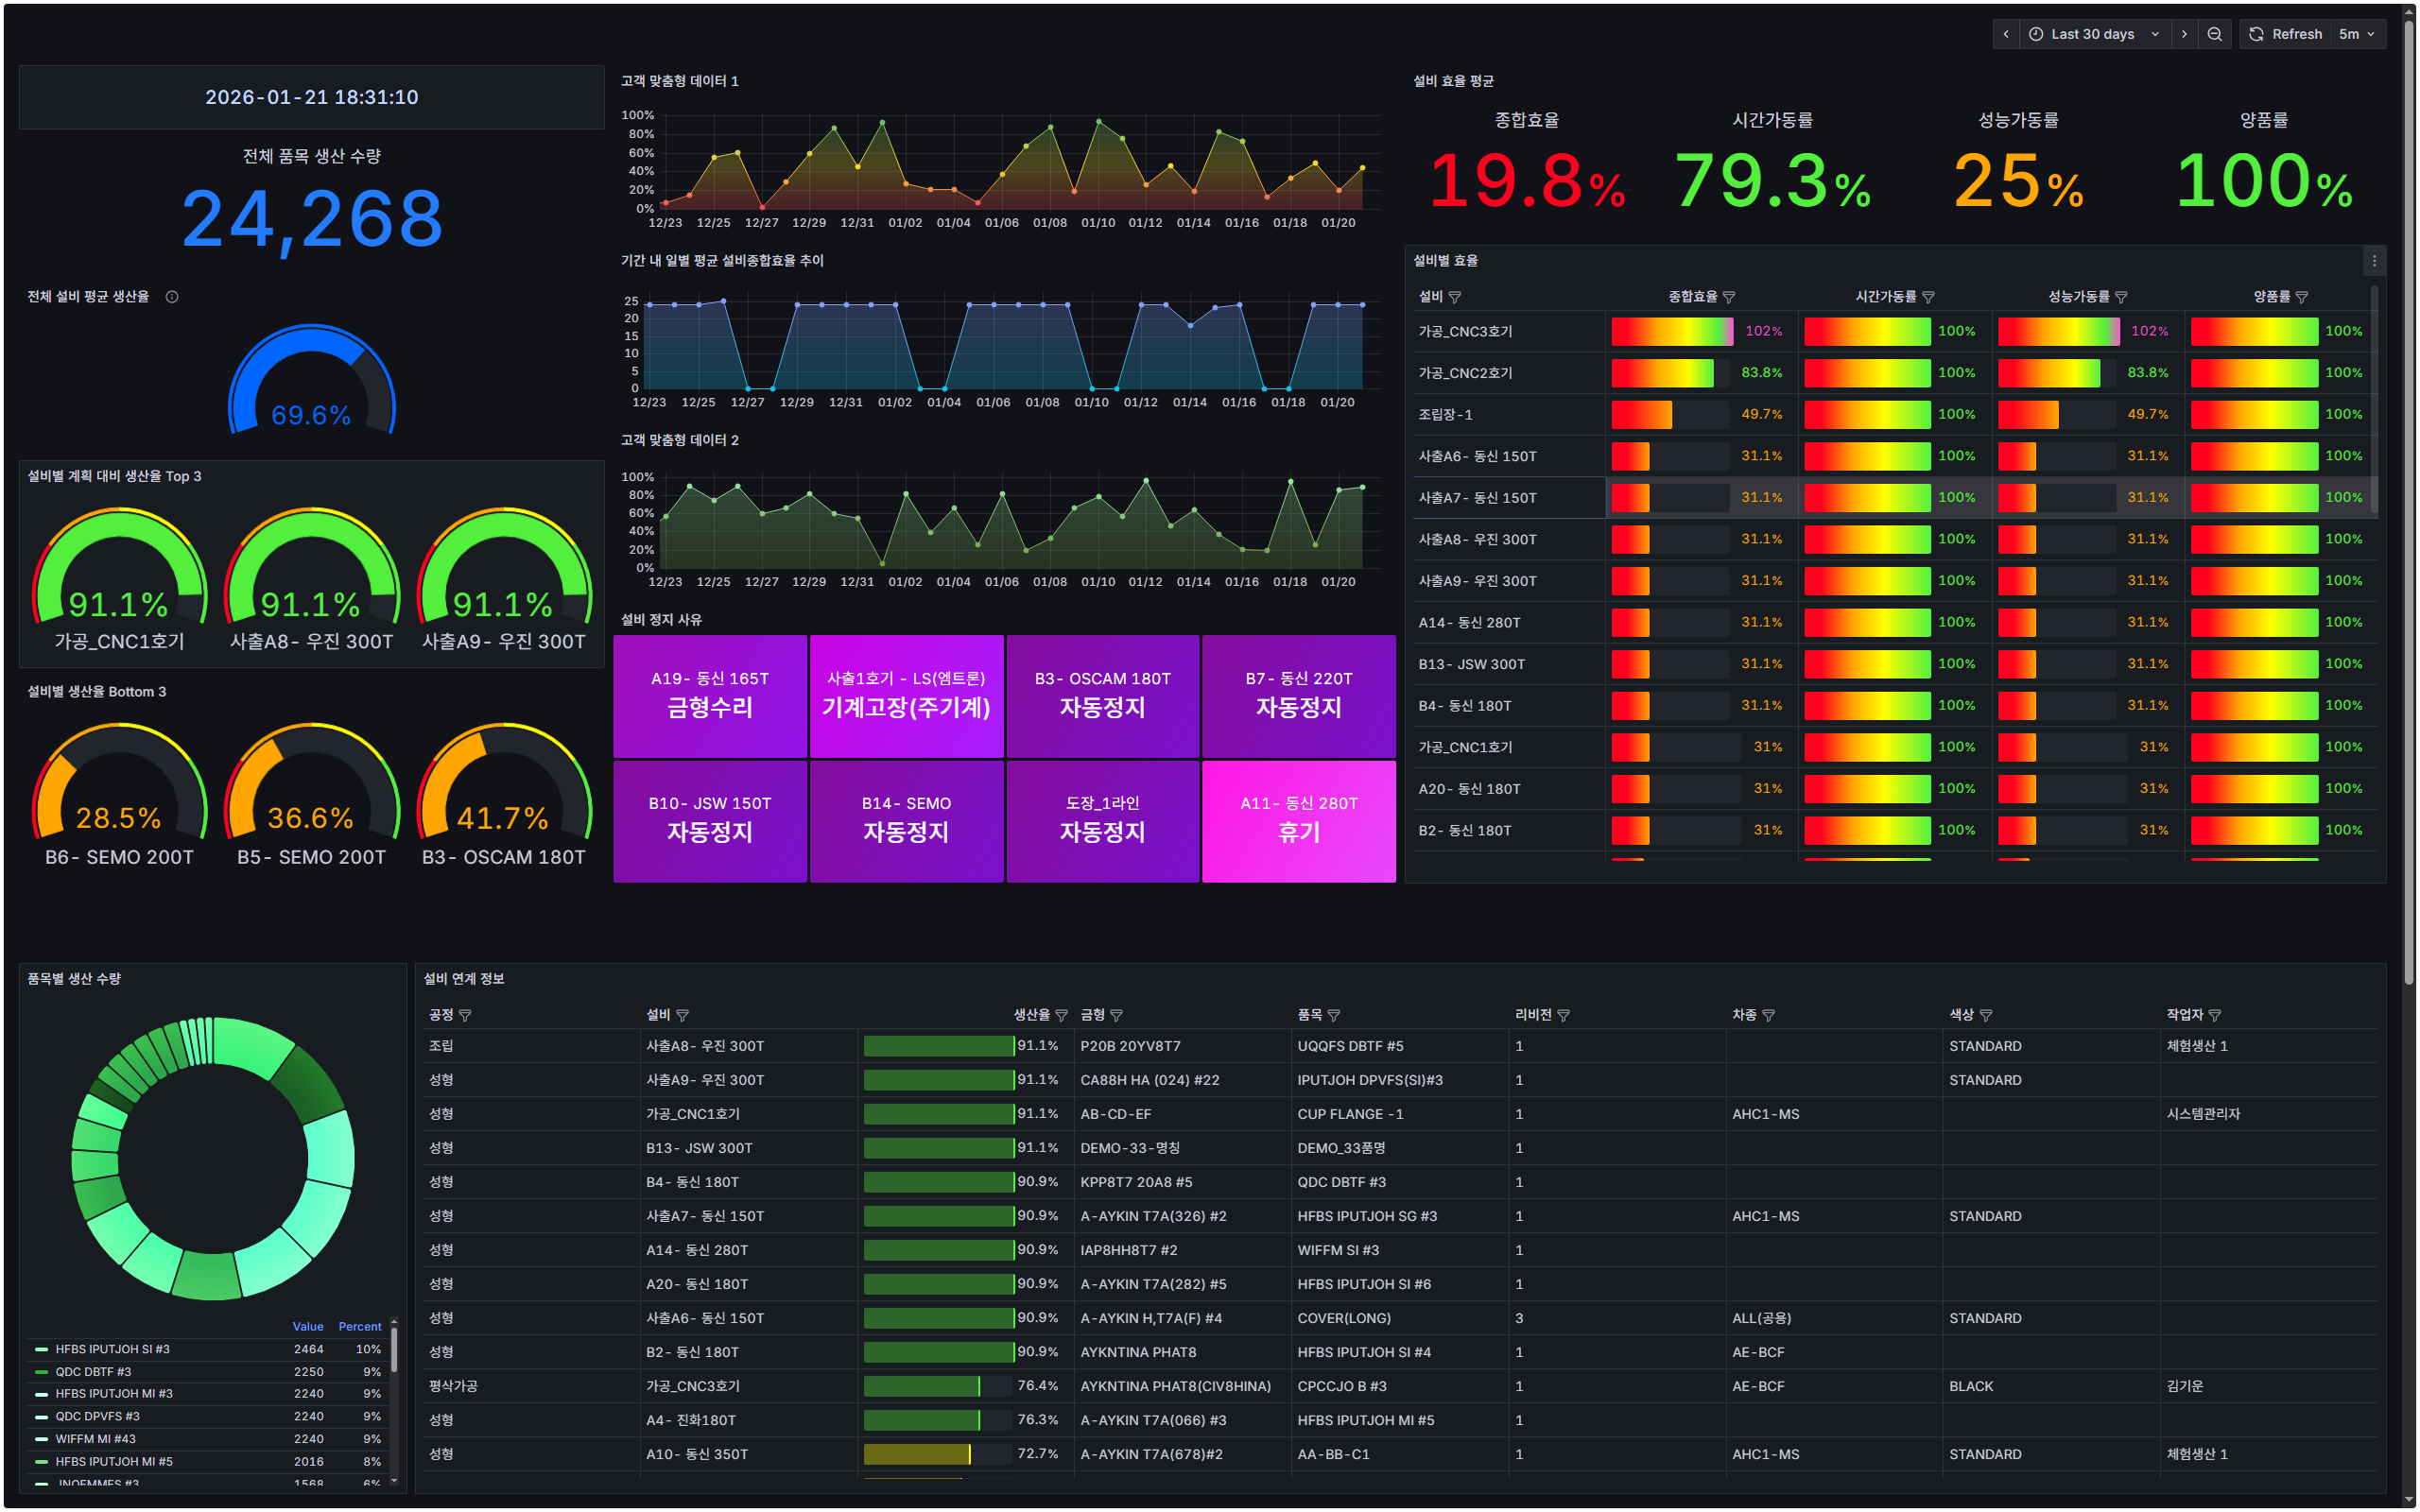Image resolution: width=2420 pixels, height=1512 pixels.
Task: Filter the 시간가동률 column
Action: [1929, 297]
